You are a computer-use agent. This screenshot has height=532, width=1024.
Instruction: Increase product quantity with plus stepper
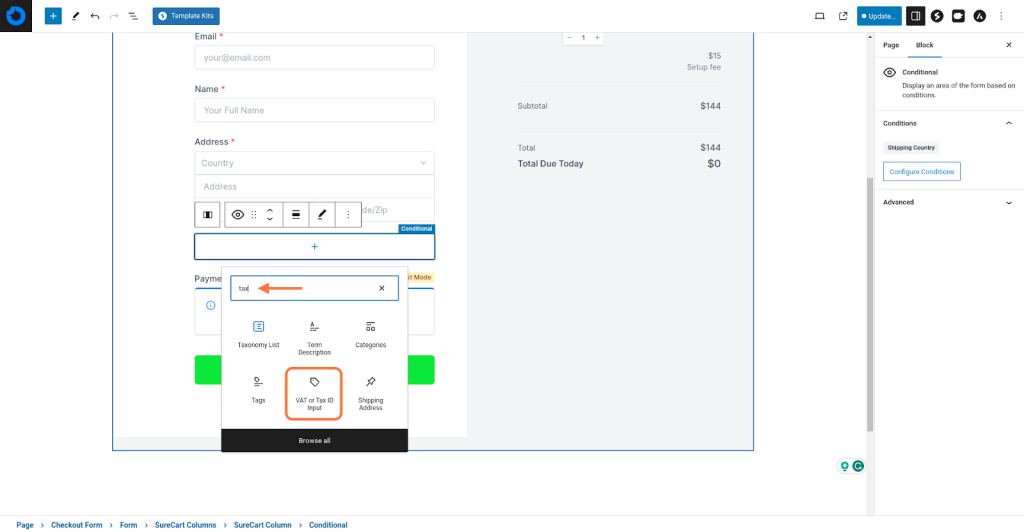(x=598, y=37)
